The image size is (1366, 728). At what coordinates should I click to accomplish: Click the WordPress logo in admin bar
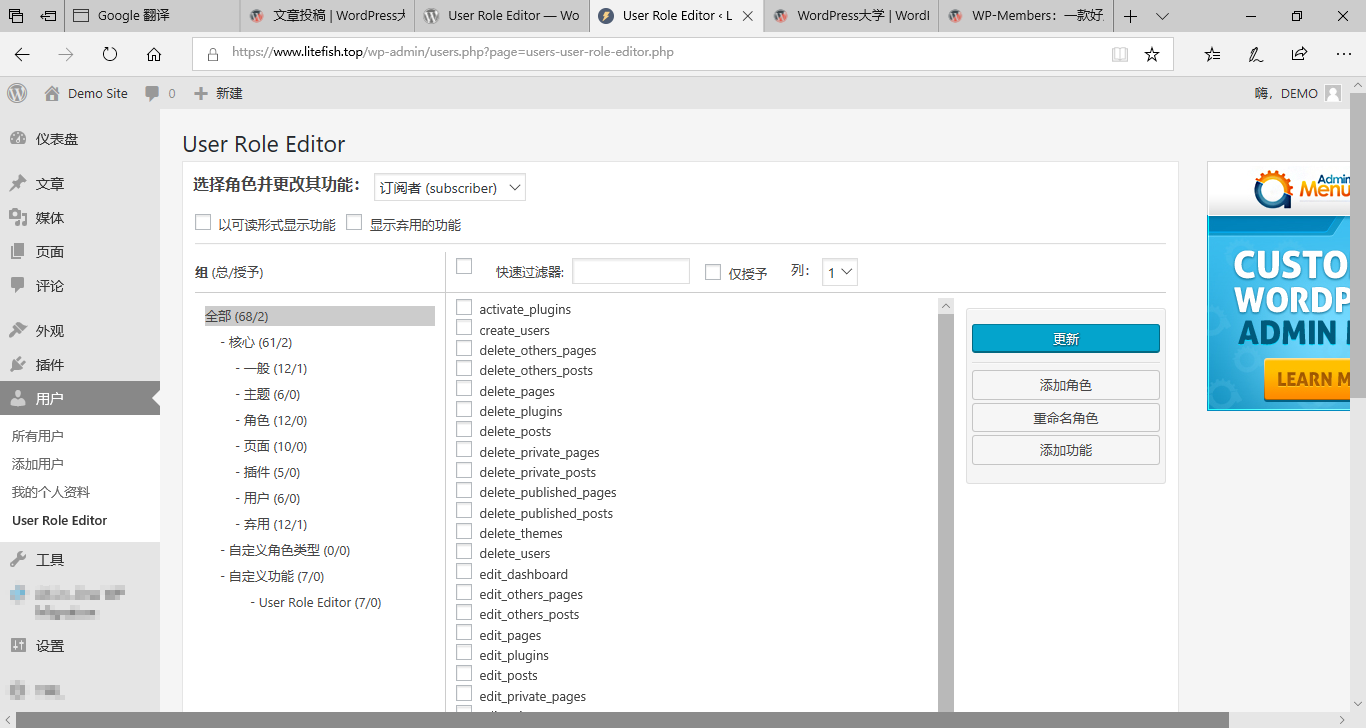[17, 93]
